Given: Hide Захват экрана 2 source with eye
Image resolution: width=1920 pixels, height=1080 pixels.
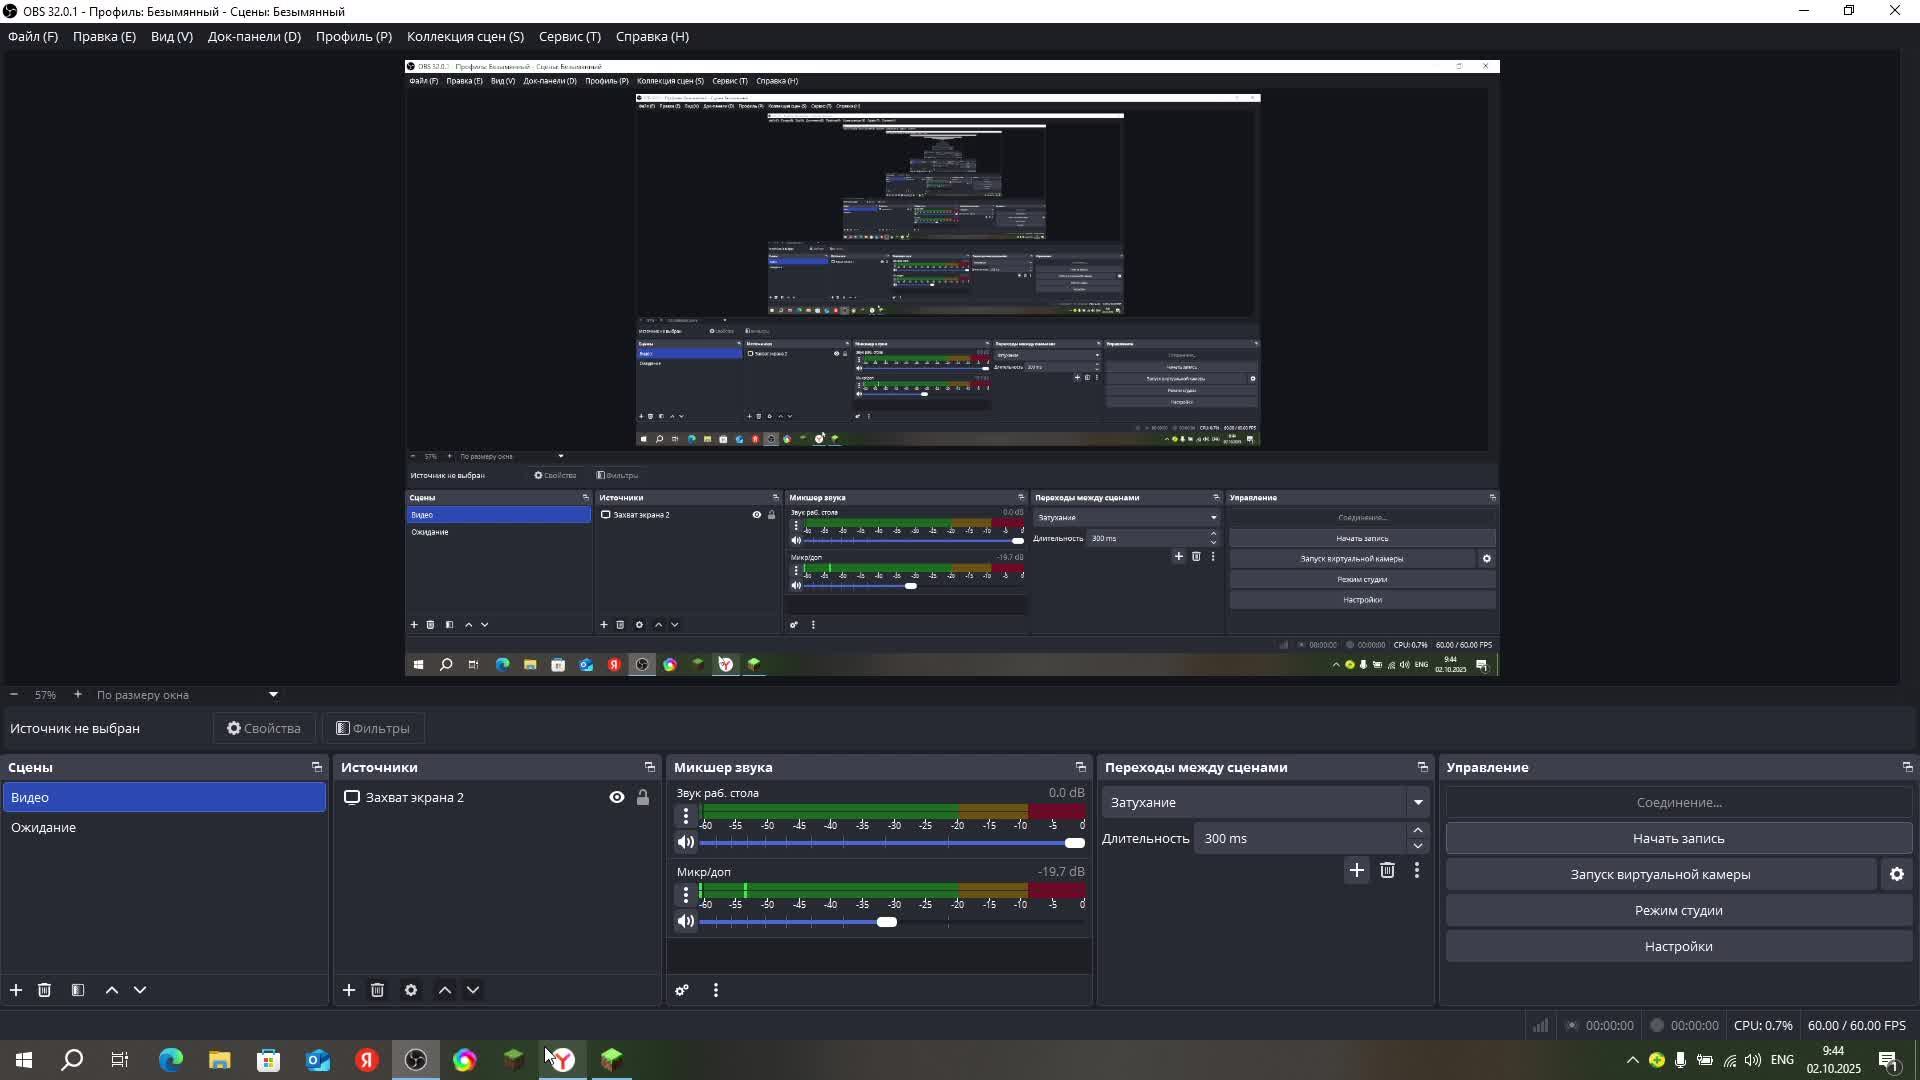Looking at the screenshot, I should 617,797.
